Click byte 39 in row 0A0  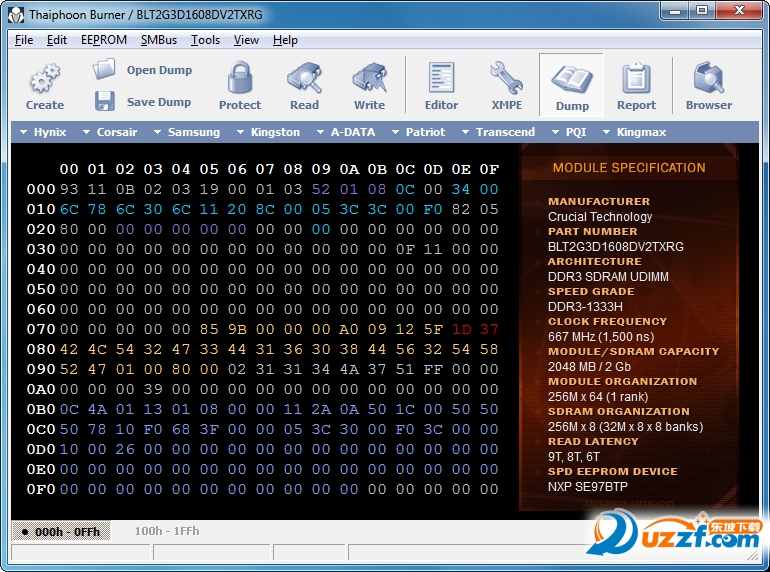pos(153,389)
